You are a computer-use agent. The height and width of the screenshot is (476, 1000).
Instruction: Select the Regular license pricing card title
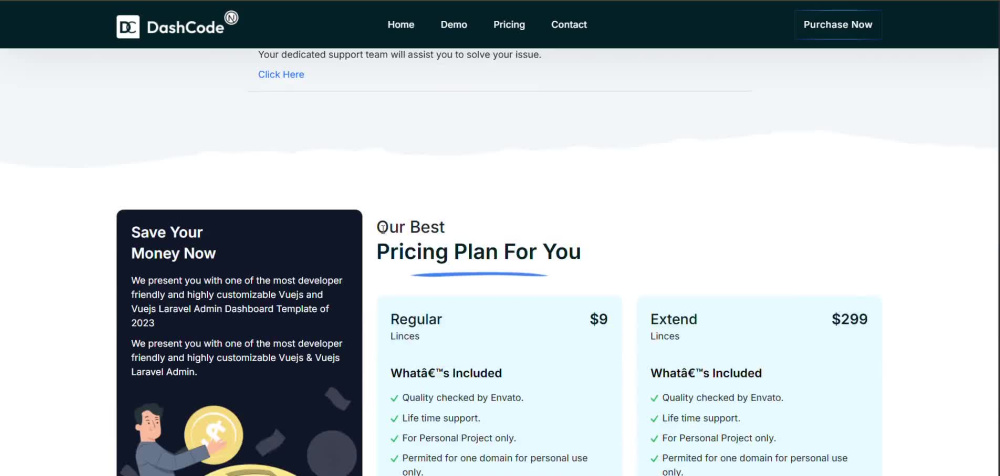(416, 319)
